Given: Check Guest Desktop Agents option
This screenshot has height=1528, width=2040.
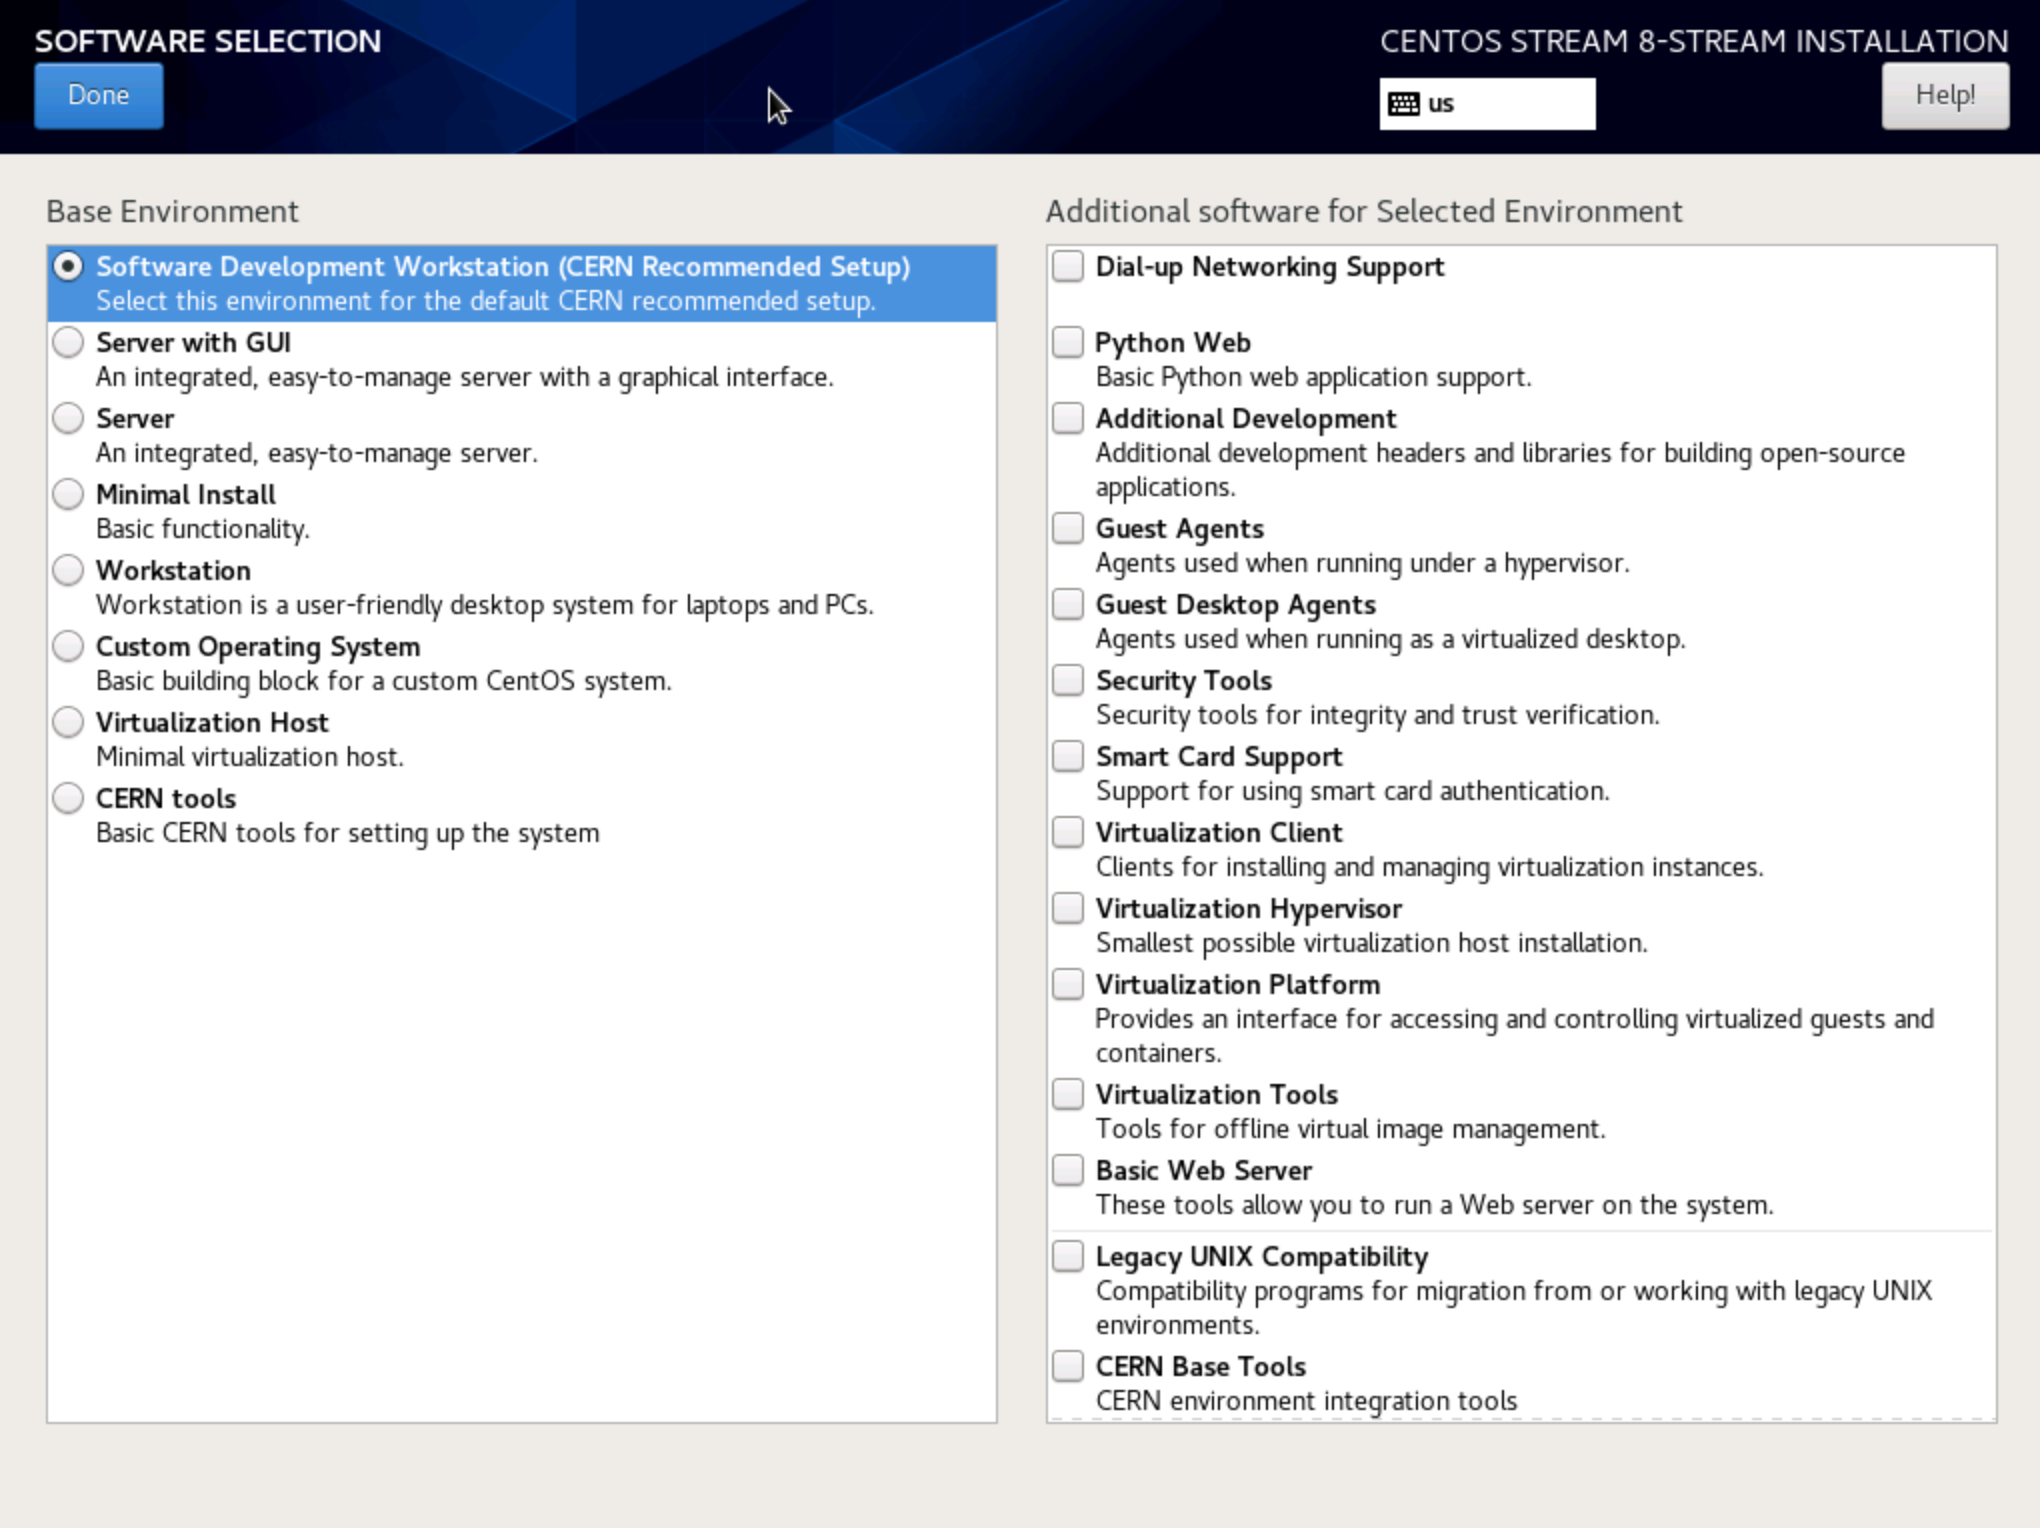Looking at the screenshot, I should pyautogui.click(x=1068, y=605).
